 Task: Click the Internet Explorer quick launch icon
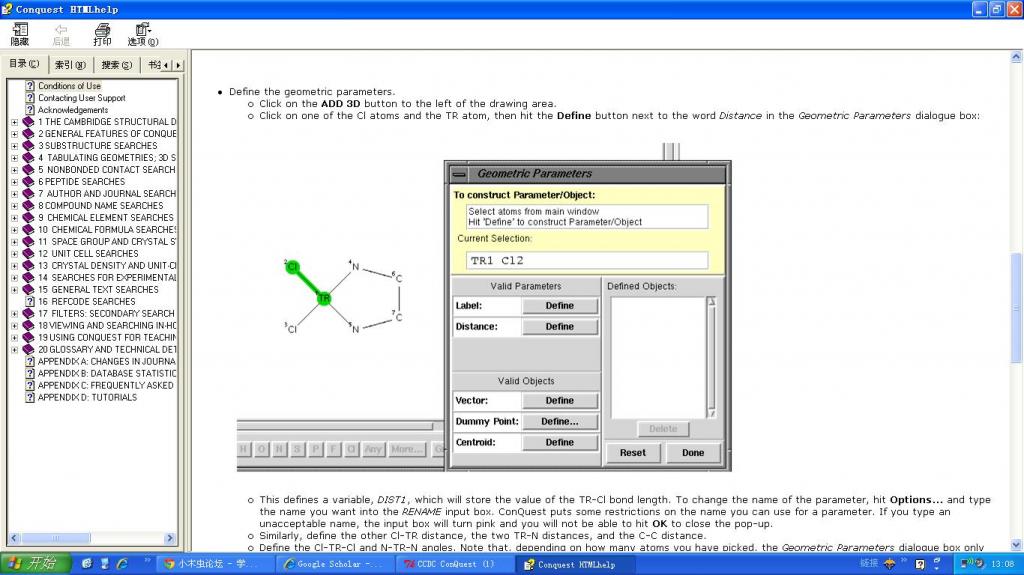[x=122, y=563]
